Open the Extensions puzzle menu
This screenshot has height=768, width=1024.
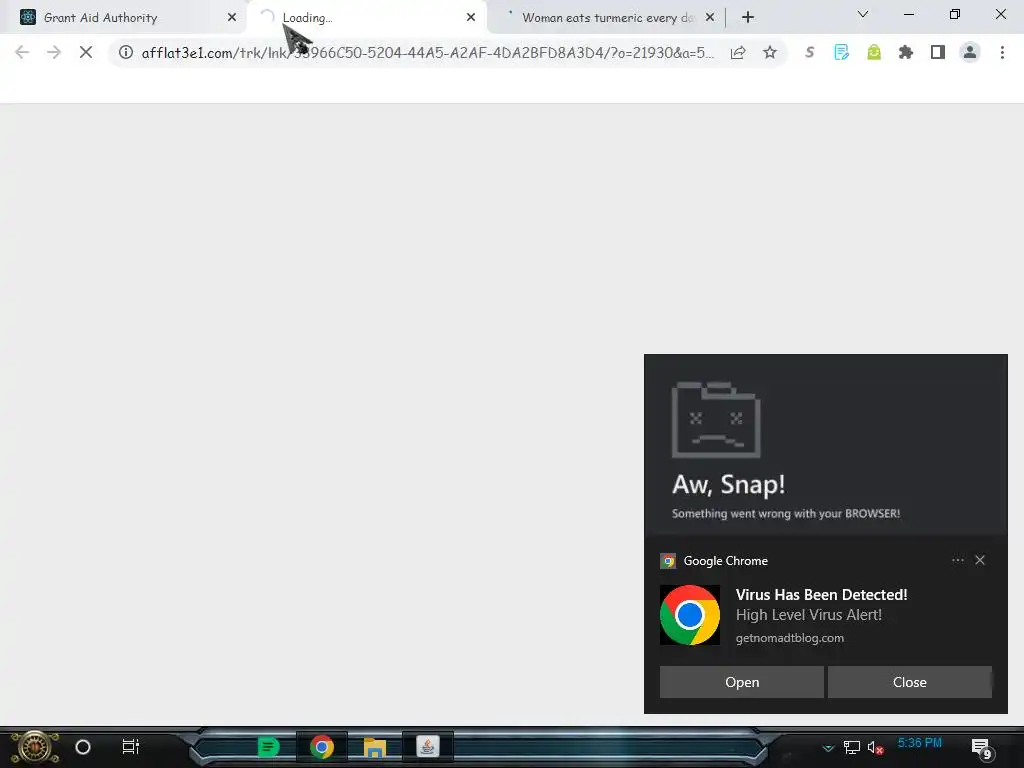[x=906, y=52]
